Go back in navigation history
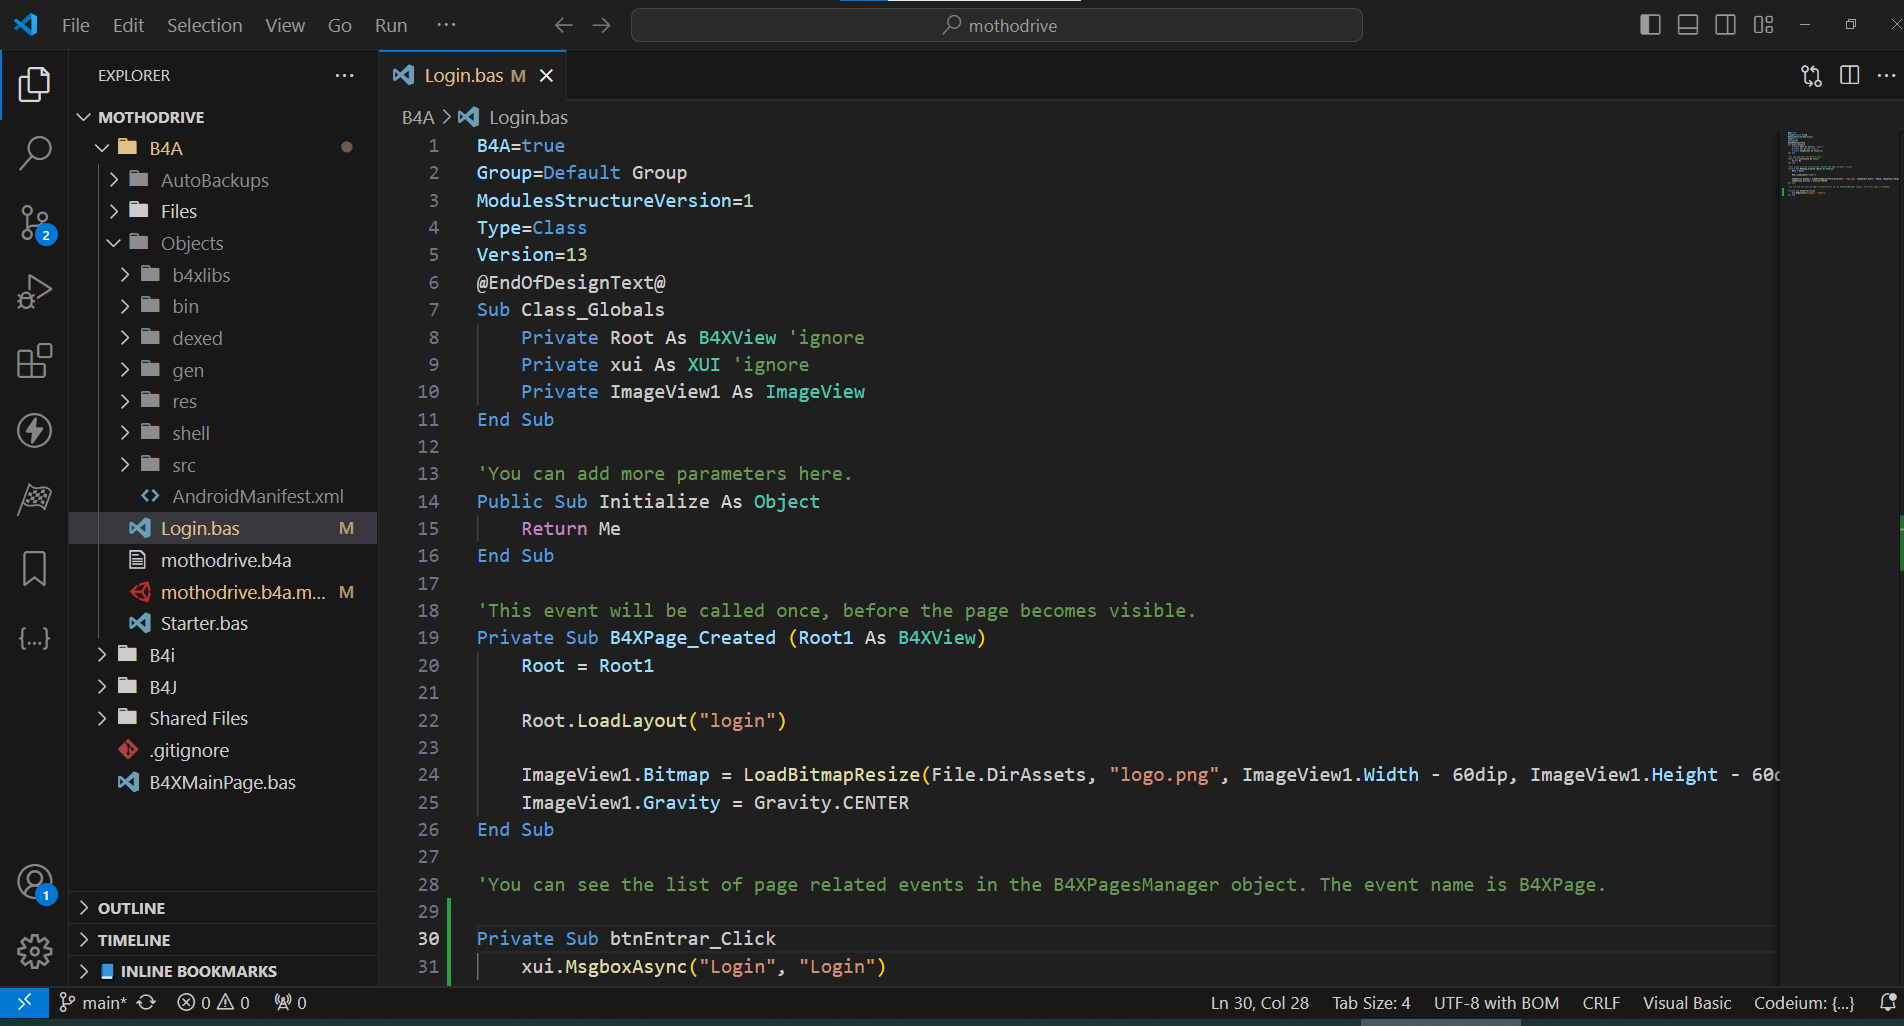The image size is (1904, 1026). (x=564, y=25)
